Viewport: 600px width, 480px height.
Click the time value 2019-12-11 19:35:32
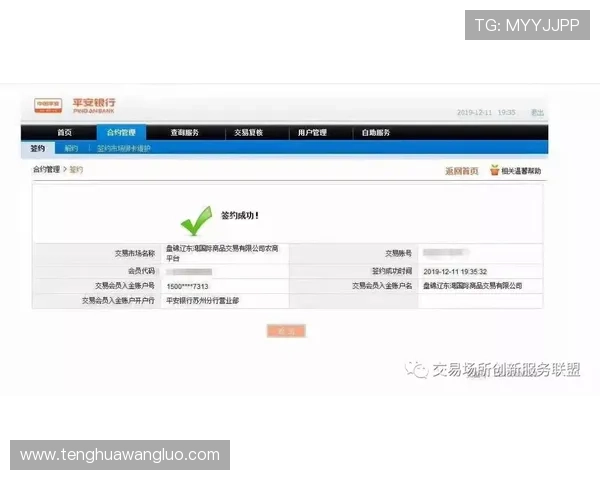pos(455,271)
